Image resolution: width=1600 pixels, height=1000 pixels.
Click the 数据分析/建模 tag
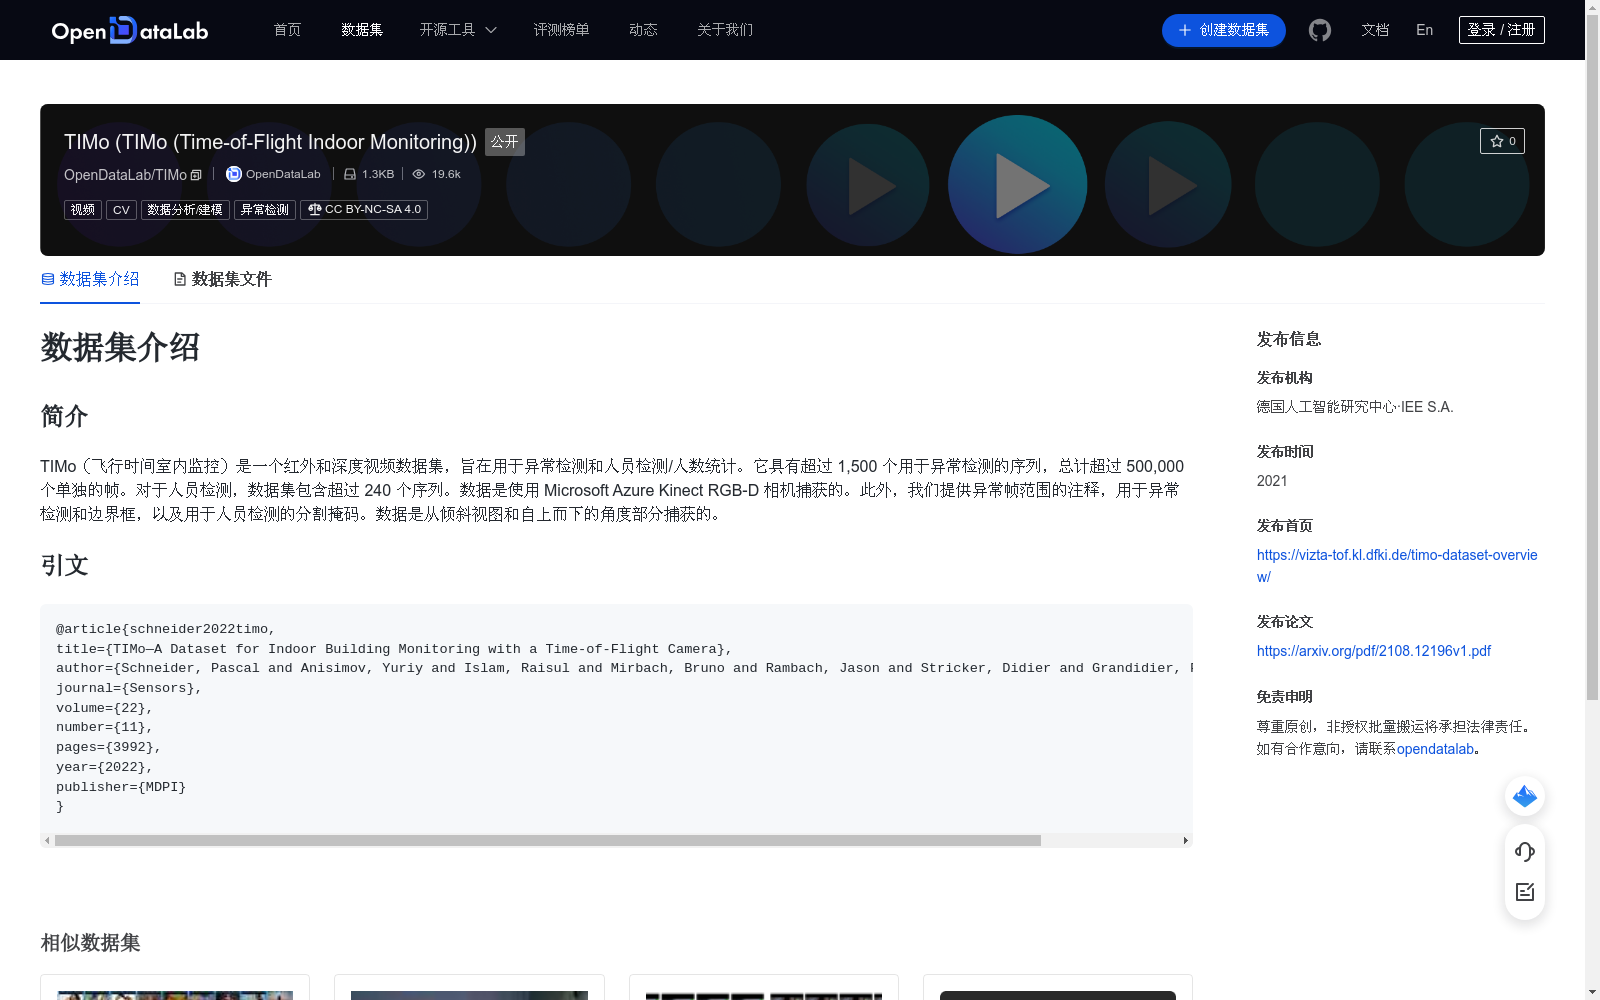[x=185, y=210]
